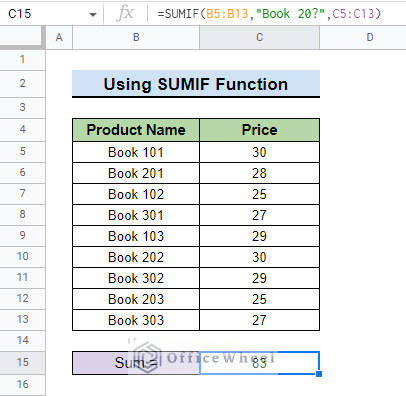This screenshot has width=406, height=396.
Task: Select row 6 header
Action: [x=22, y=173]
